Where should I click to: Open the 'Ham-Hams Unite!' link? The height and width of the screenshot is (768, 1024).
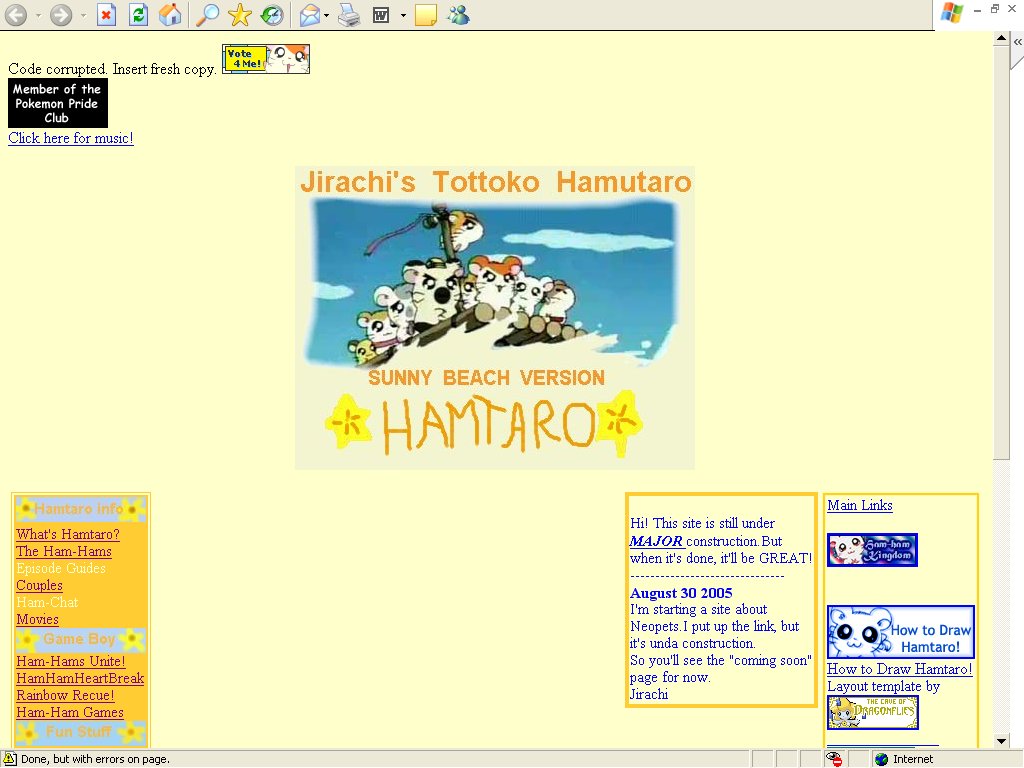coord(71,661)
